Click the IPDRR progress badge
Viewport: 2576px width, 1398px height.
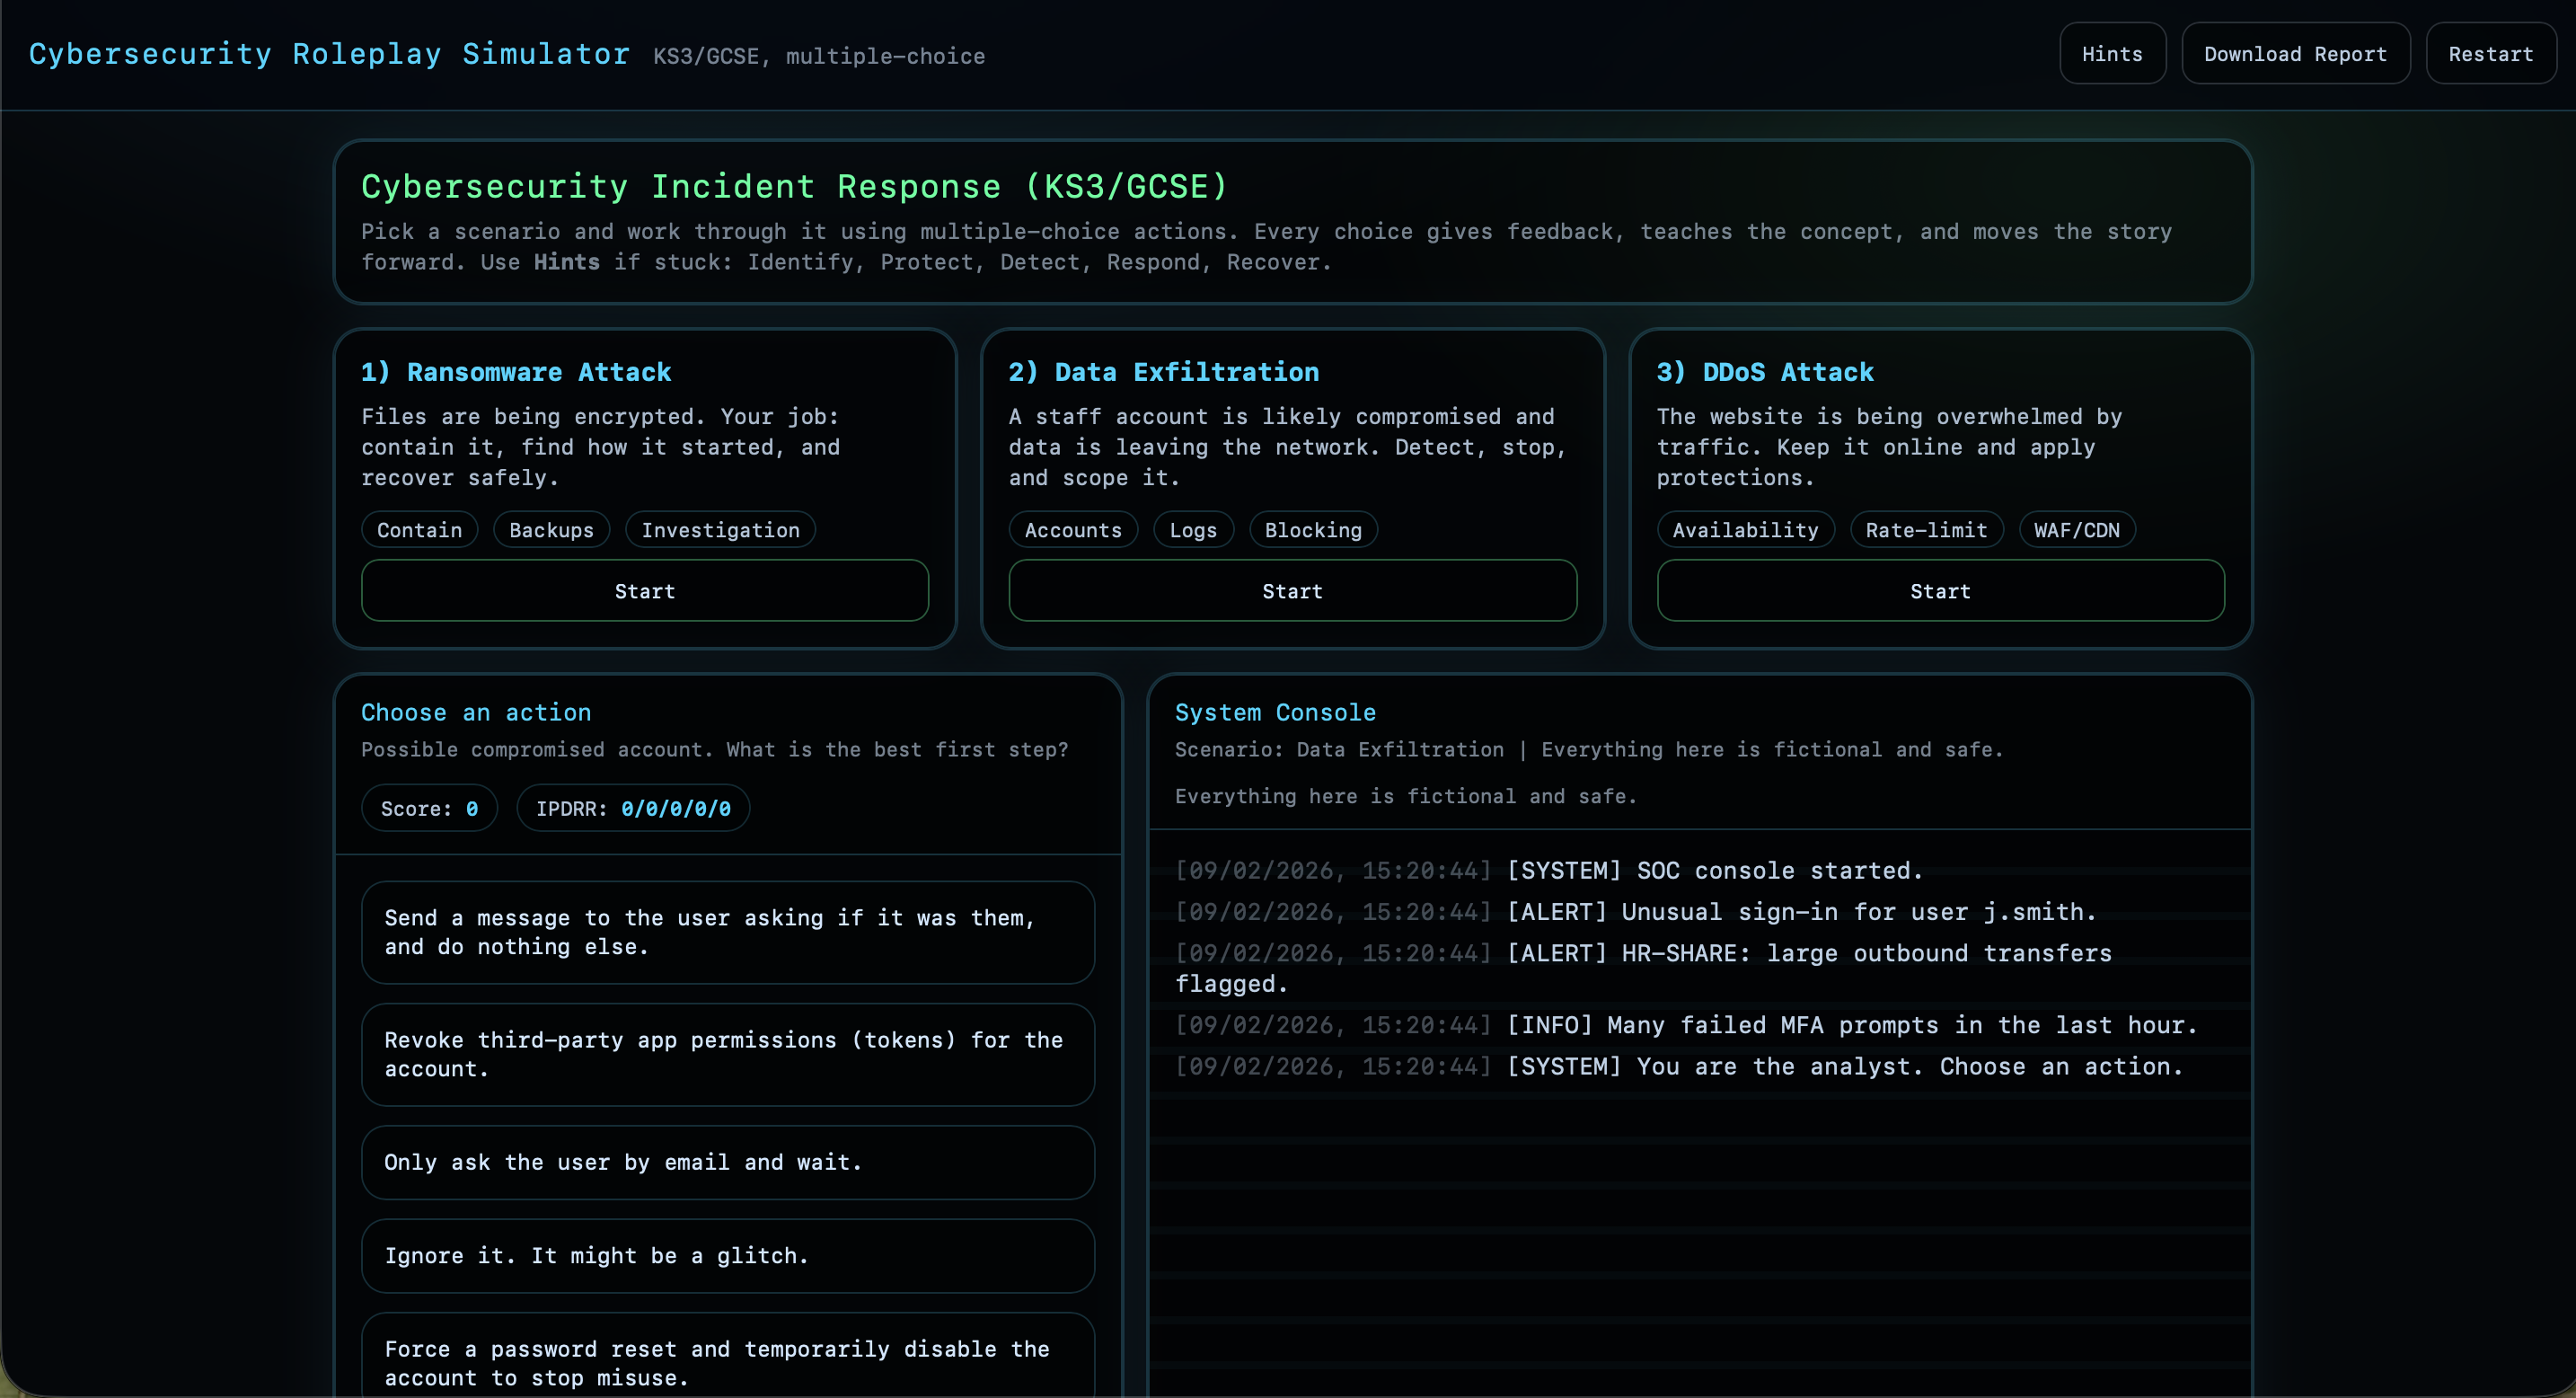(x=632, y=807)
